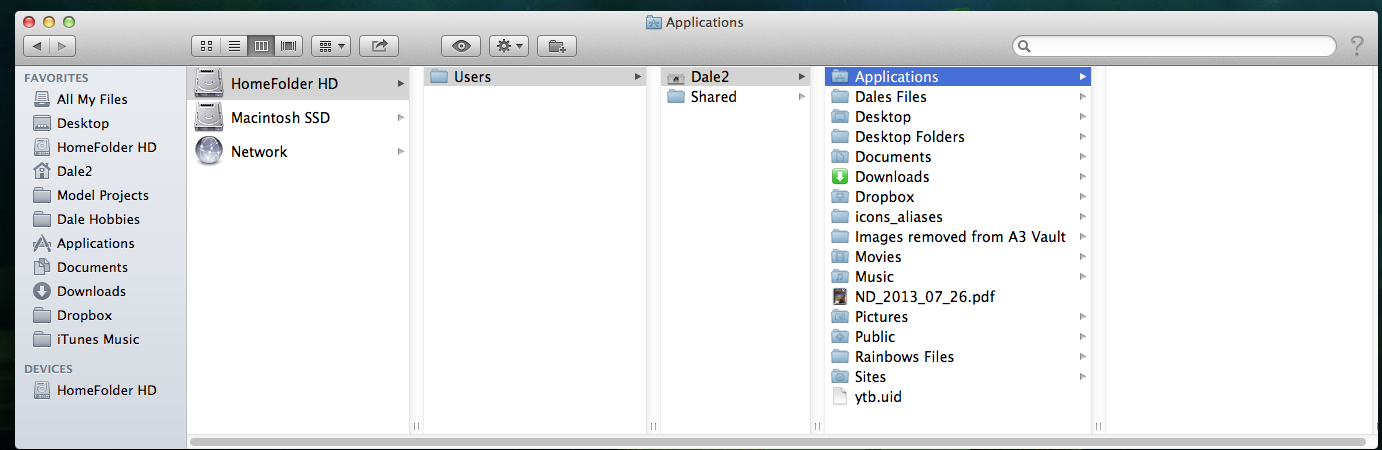Switch to column view

click(261, 46)
